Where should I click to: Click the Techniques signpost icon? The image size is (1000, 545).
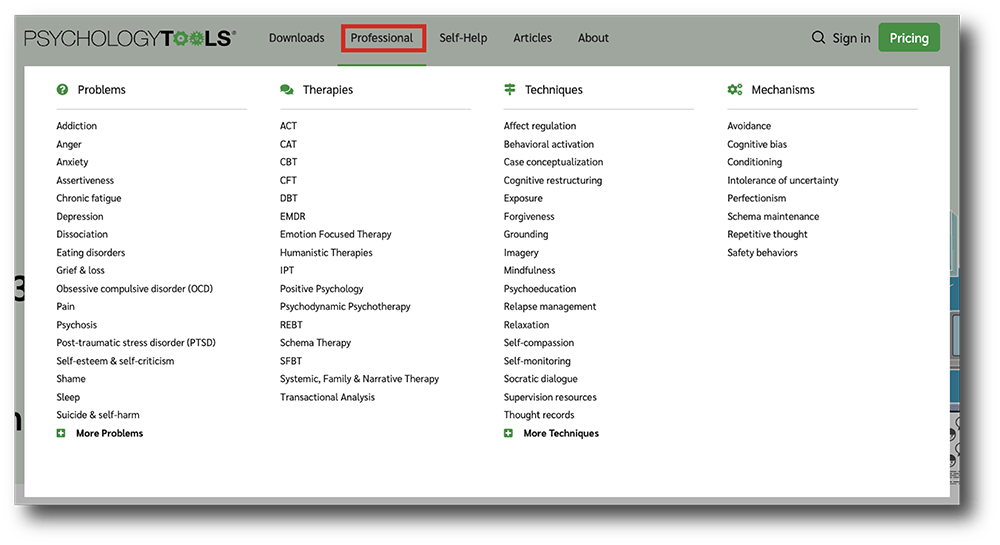[x=510, y=90]
